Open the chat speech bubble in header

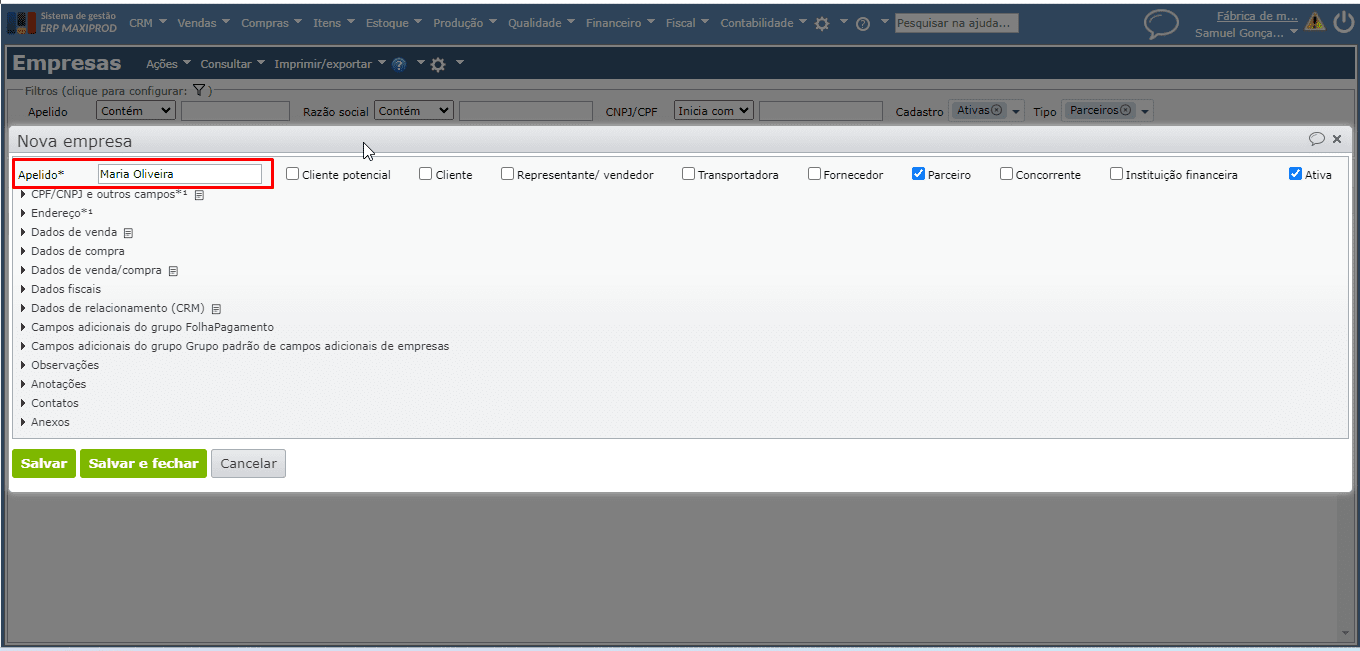(x=1161, y=24)
